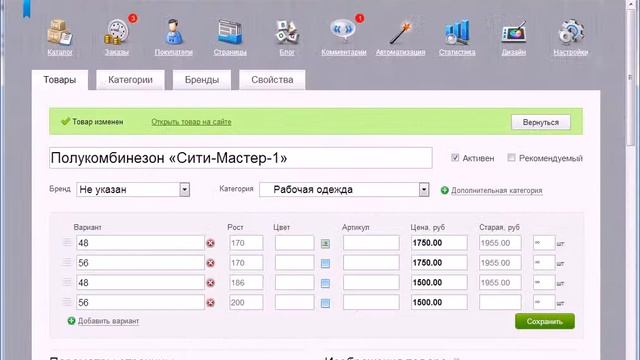
Task: Click the Товар изменен status message
Action: point(97,122)
